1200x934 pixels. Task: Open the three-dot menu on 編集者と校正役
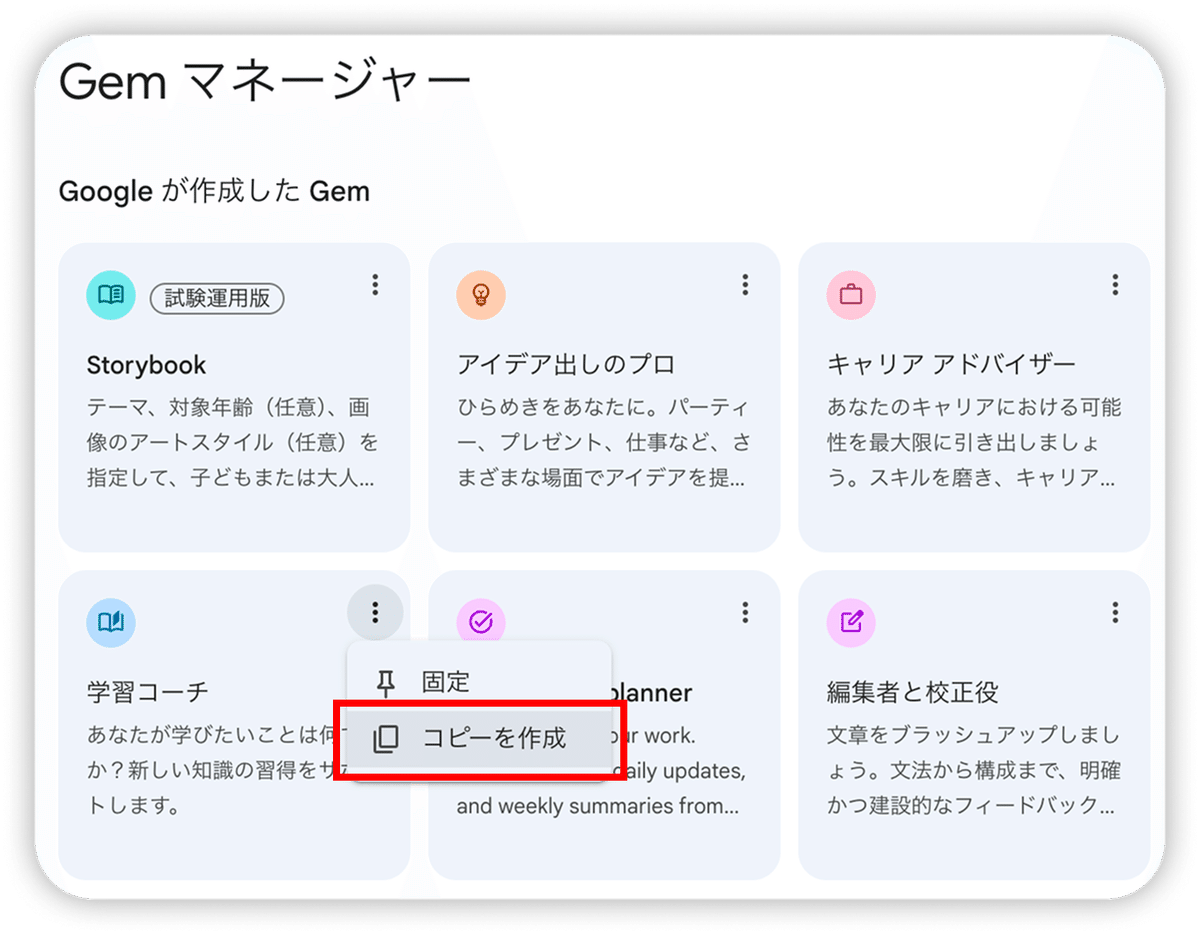coord(1115,612)
